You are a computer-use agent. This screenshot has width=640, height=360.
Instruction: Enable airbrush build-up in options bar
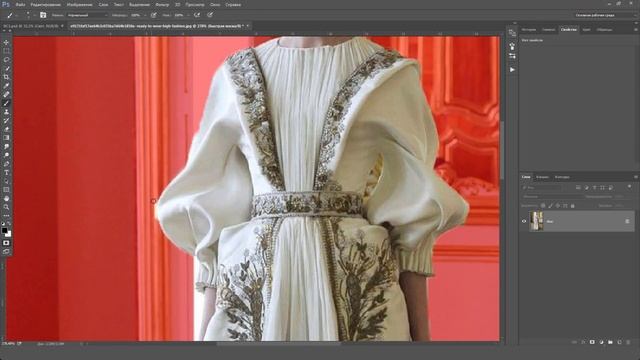point(197,15)
